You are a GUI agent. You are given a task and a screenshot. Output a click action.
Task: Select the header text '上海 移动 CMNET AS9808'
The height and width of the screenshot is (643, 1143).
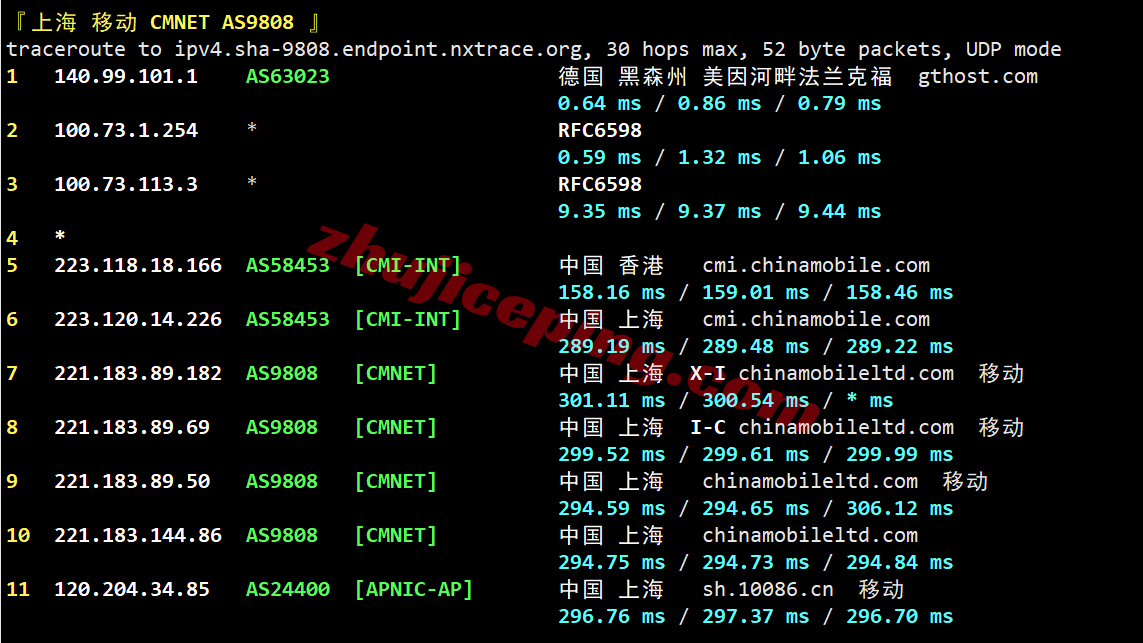[x=162, y=23]
